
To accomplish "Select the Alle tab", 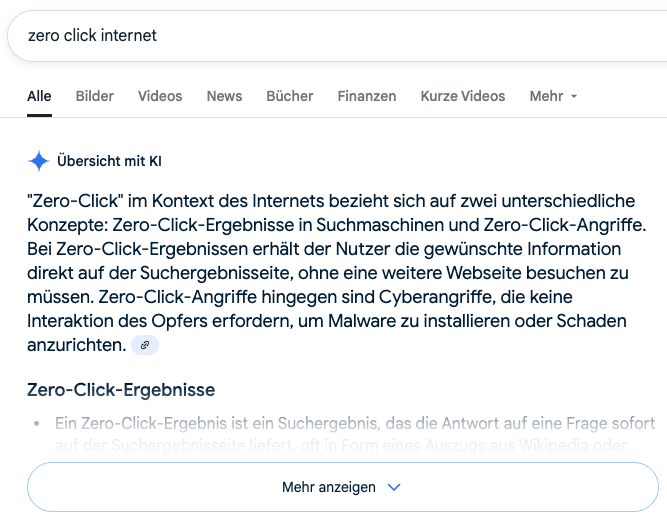I will (39, 96).
